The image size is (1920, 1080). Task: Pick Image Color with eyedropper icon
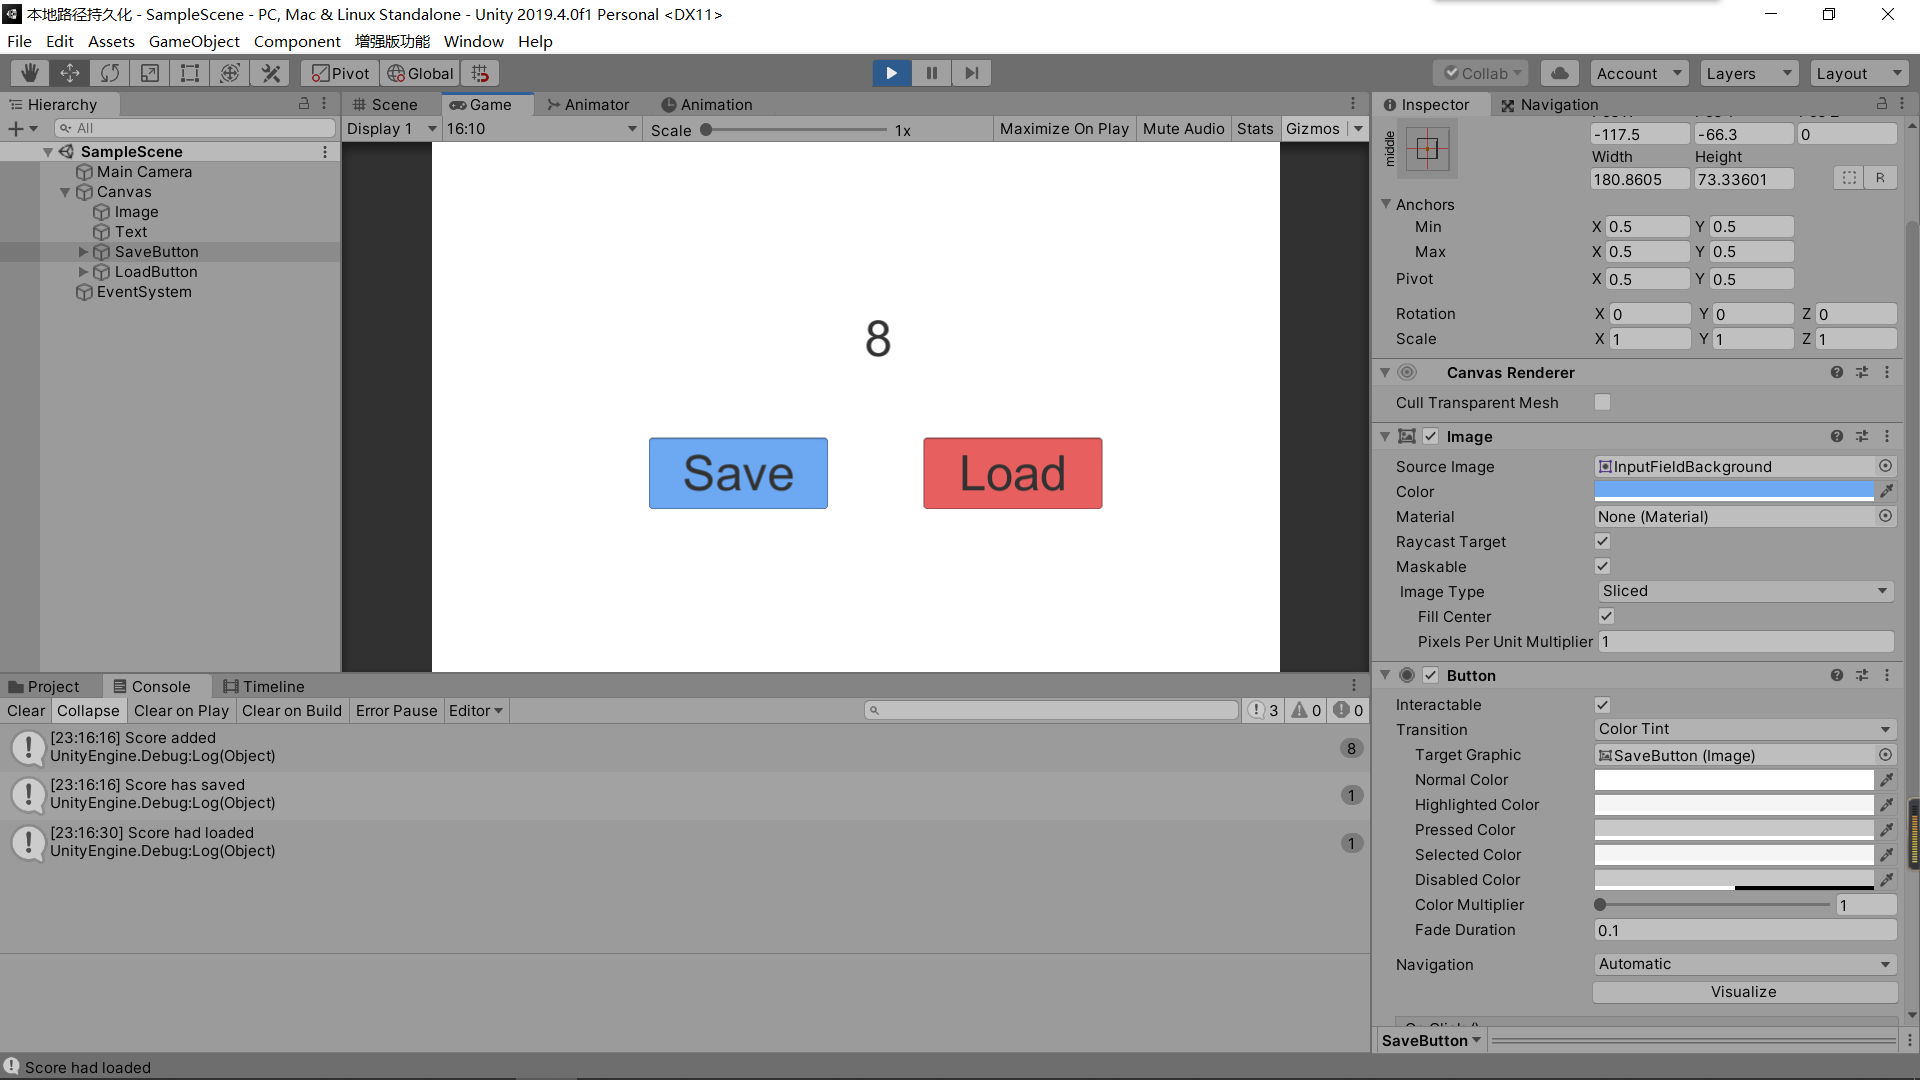coord(1886,491)
